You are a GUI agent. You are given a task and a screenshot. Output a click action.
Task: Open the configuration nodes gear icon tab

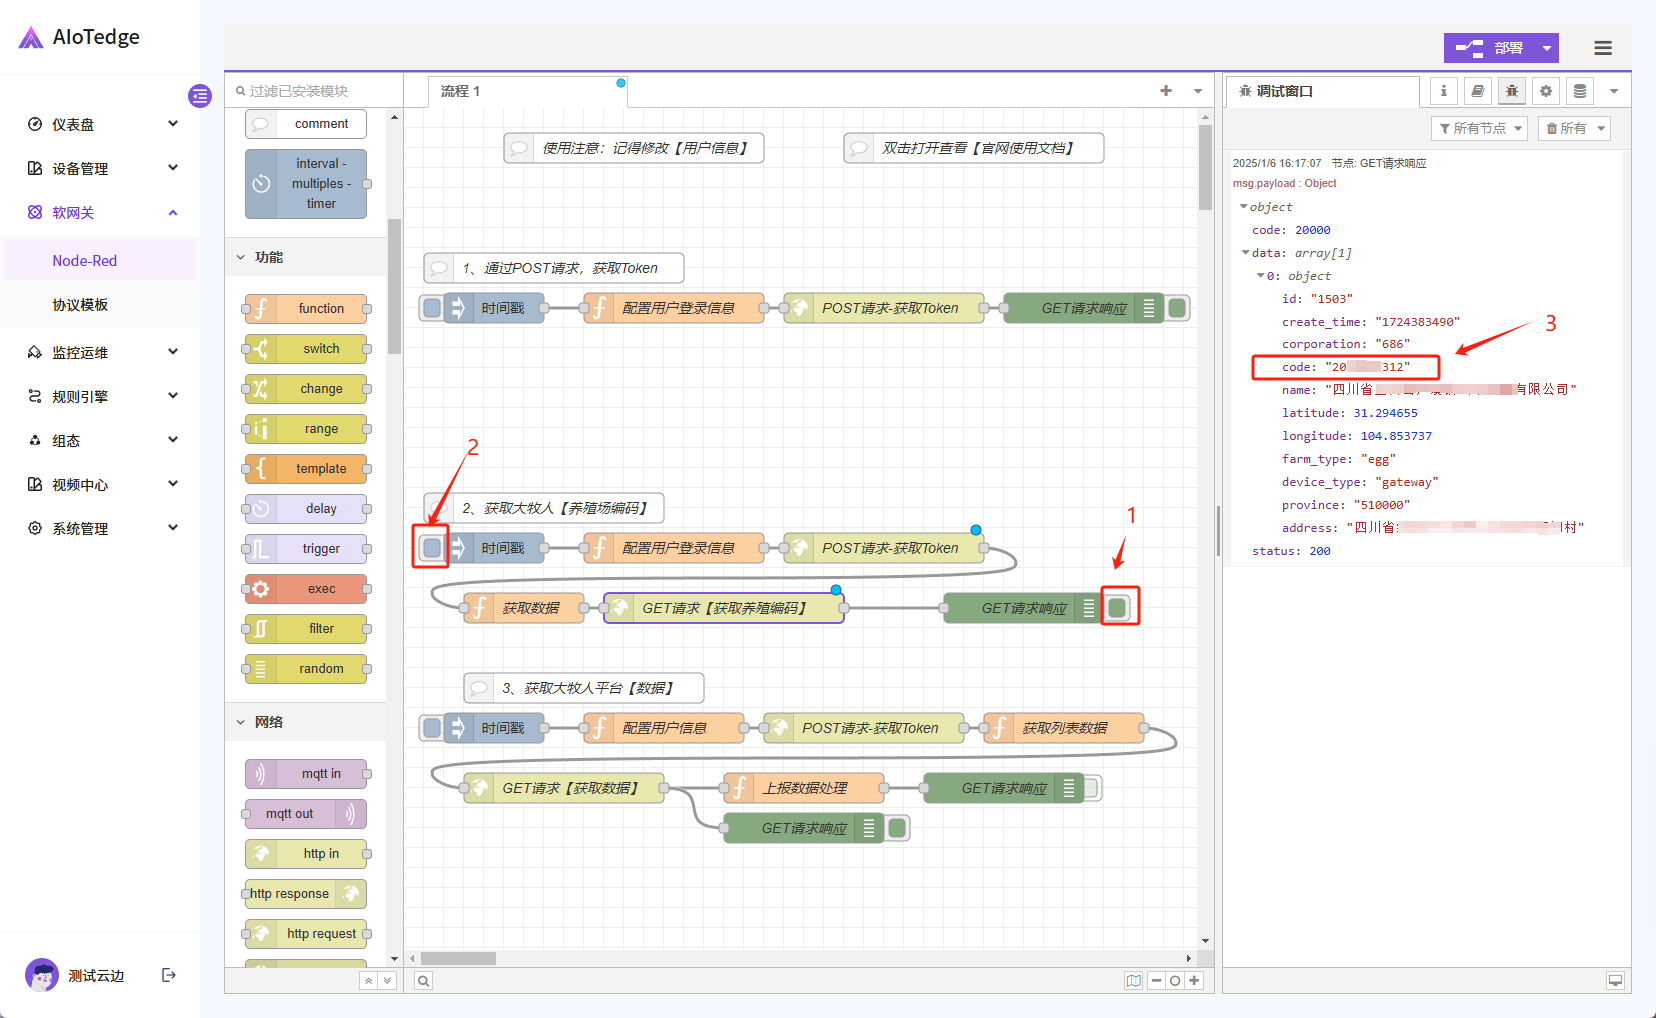point(1545,91)
